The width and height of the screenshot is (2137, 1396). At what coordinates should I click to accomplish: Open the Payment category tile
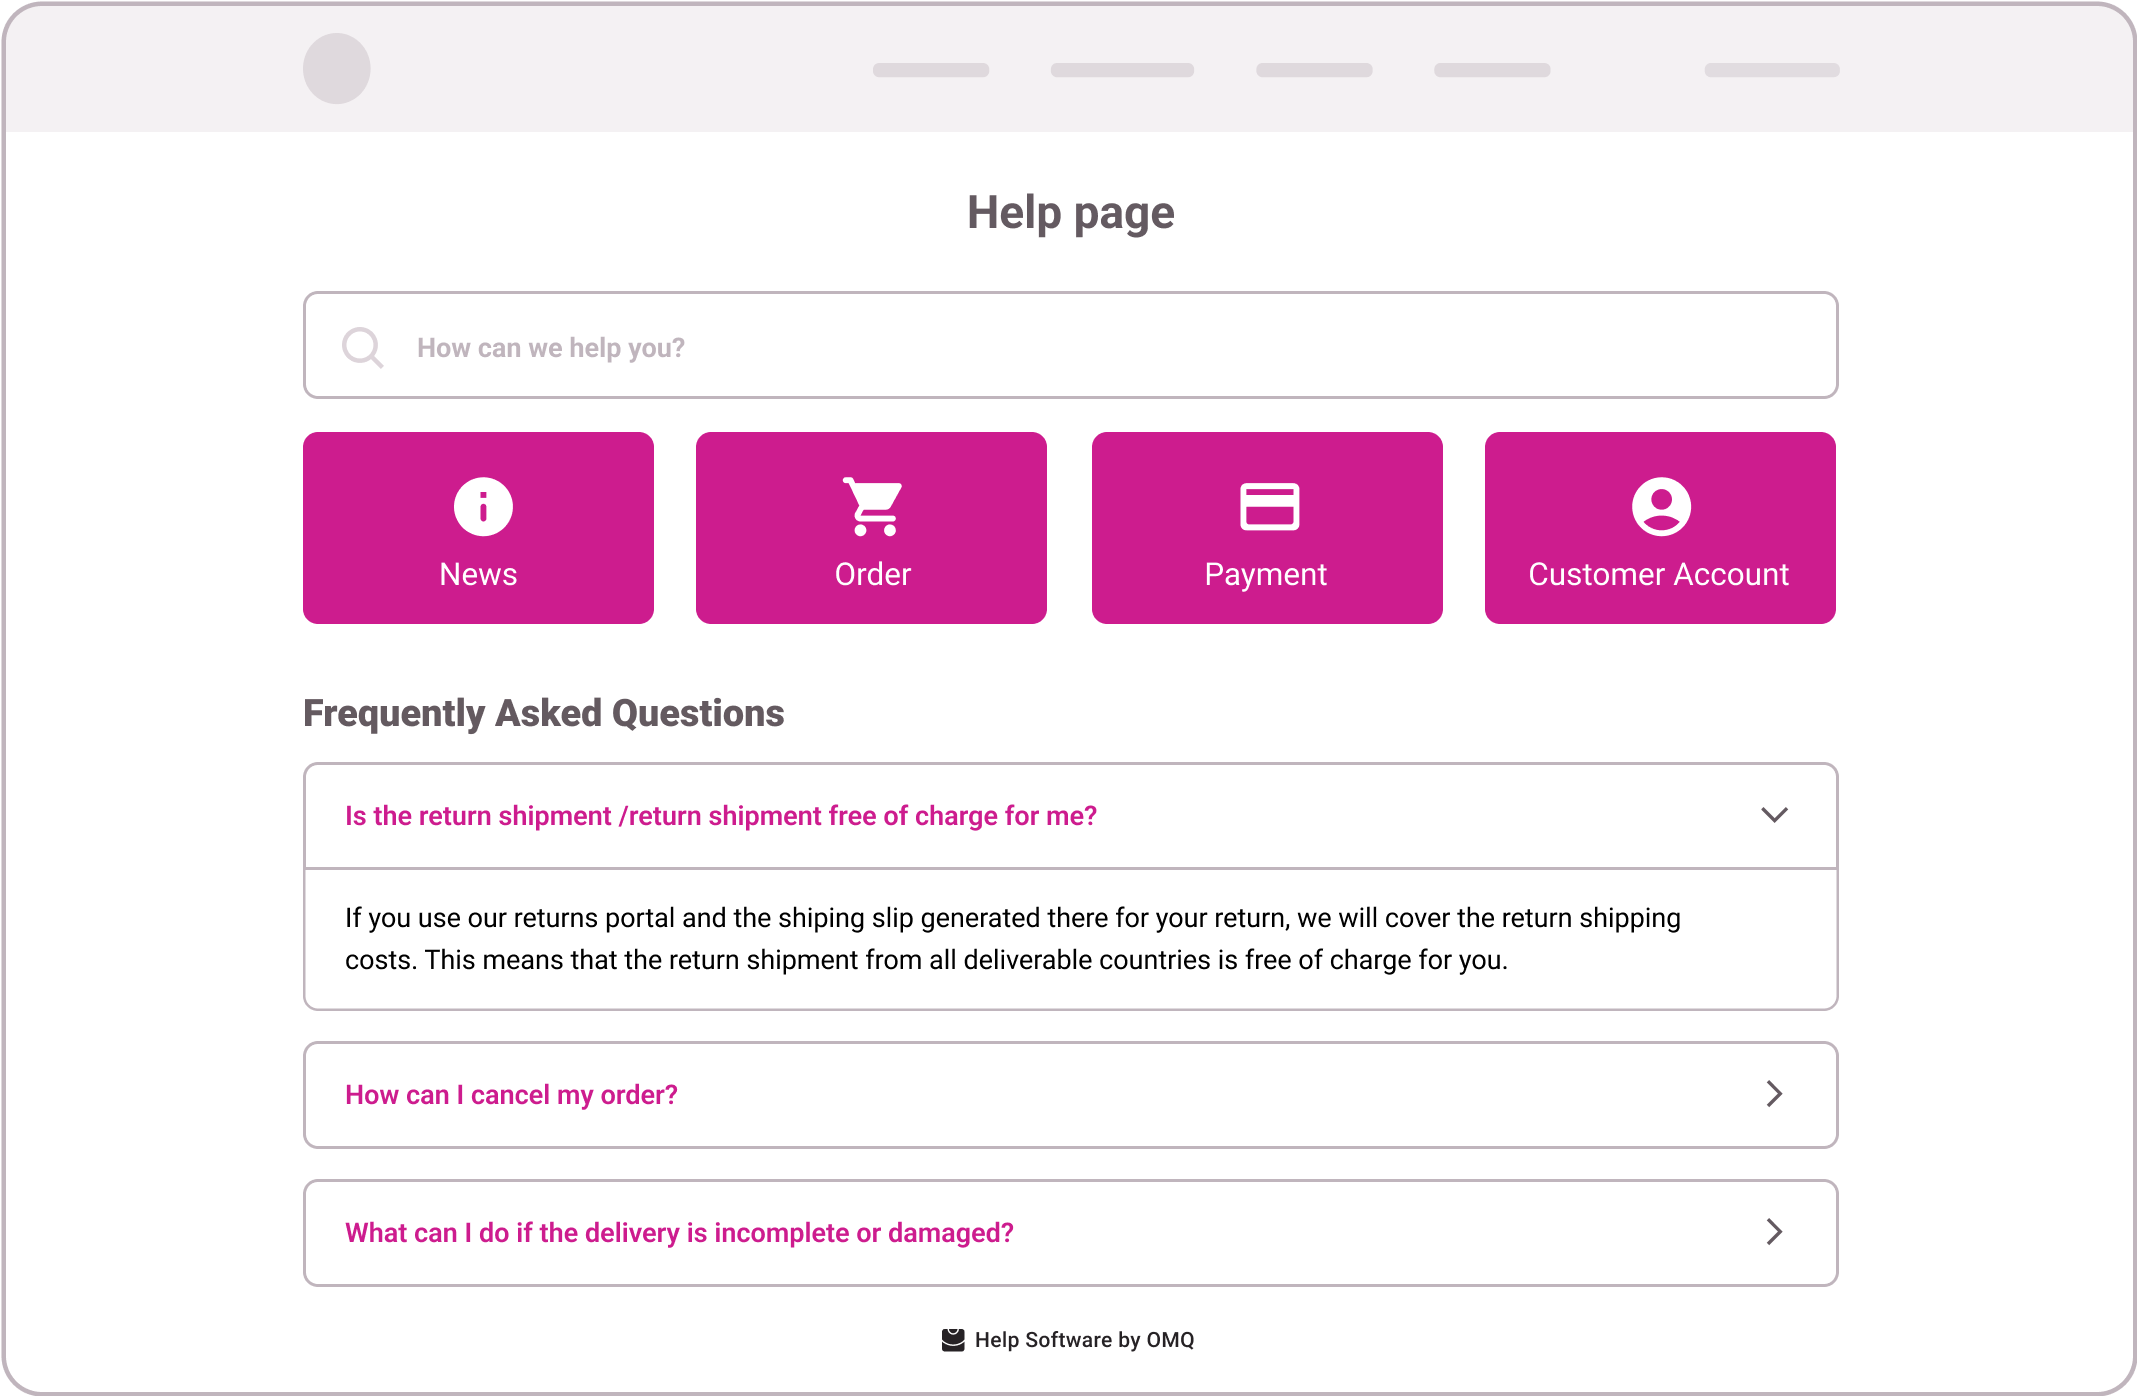(1267, 528)
